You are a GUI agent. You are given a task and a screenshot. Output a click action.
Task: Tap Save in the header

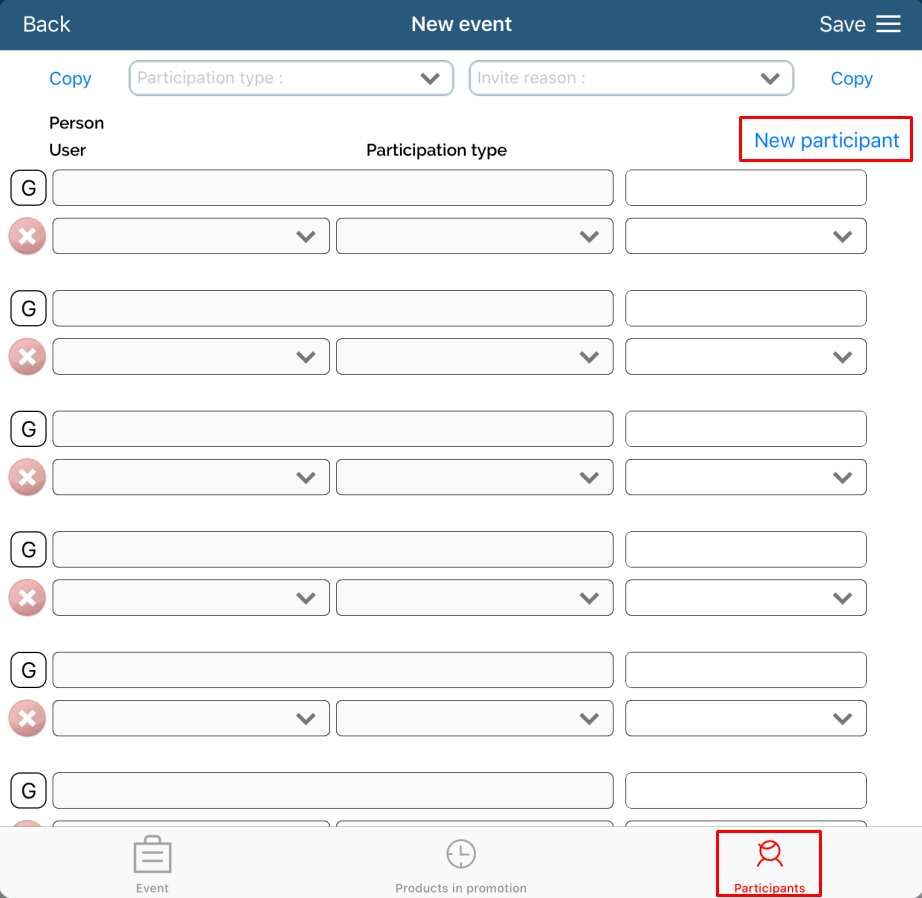tap(841, 25)
